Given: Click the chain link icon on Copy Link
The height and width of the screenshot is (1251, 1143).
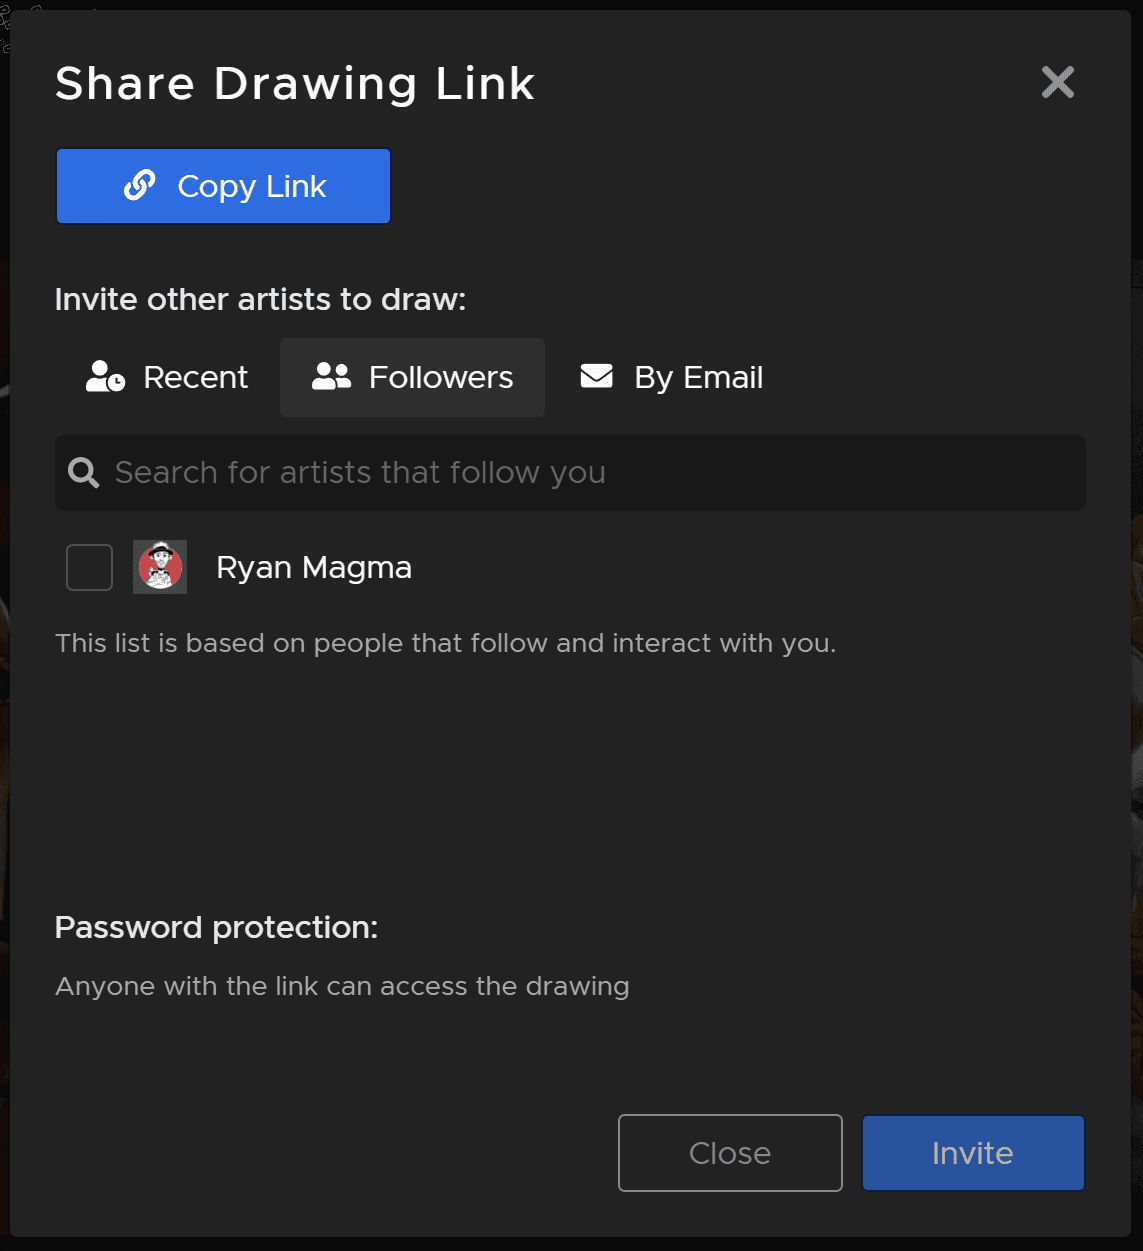Looking at the screenshot, I should coord(139,185).
